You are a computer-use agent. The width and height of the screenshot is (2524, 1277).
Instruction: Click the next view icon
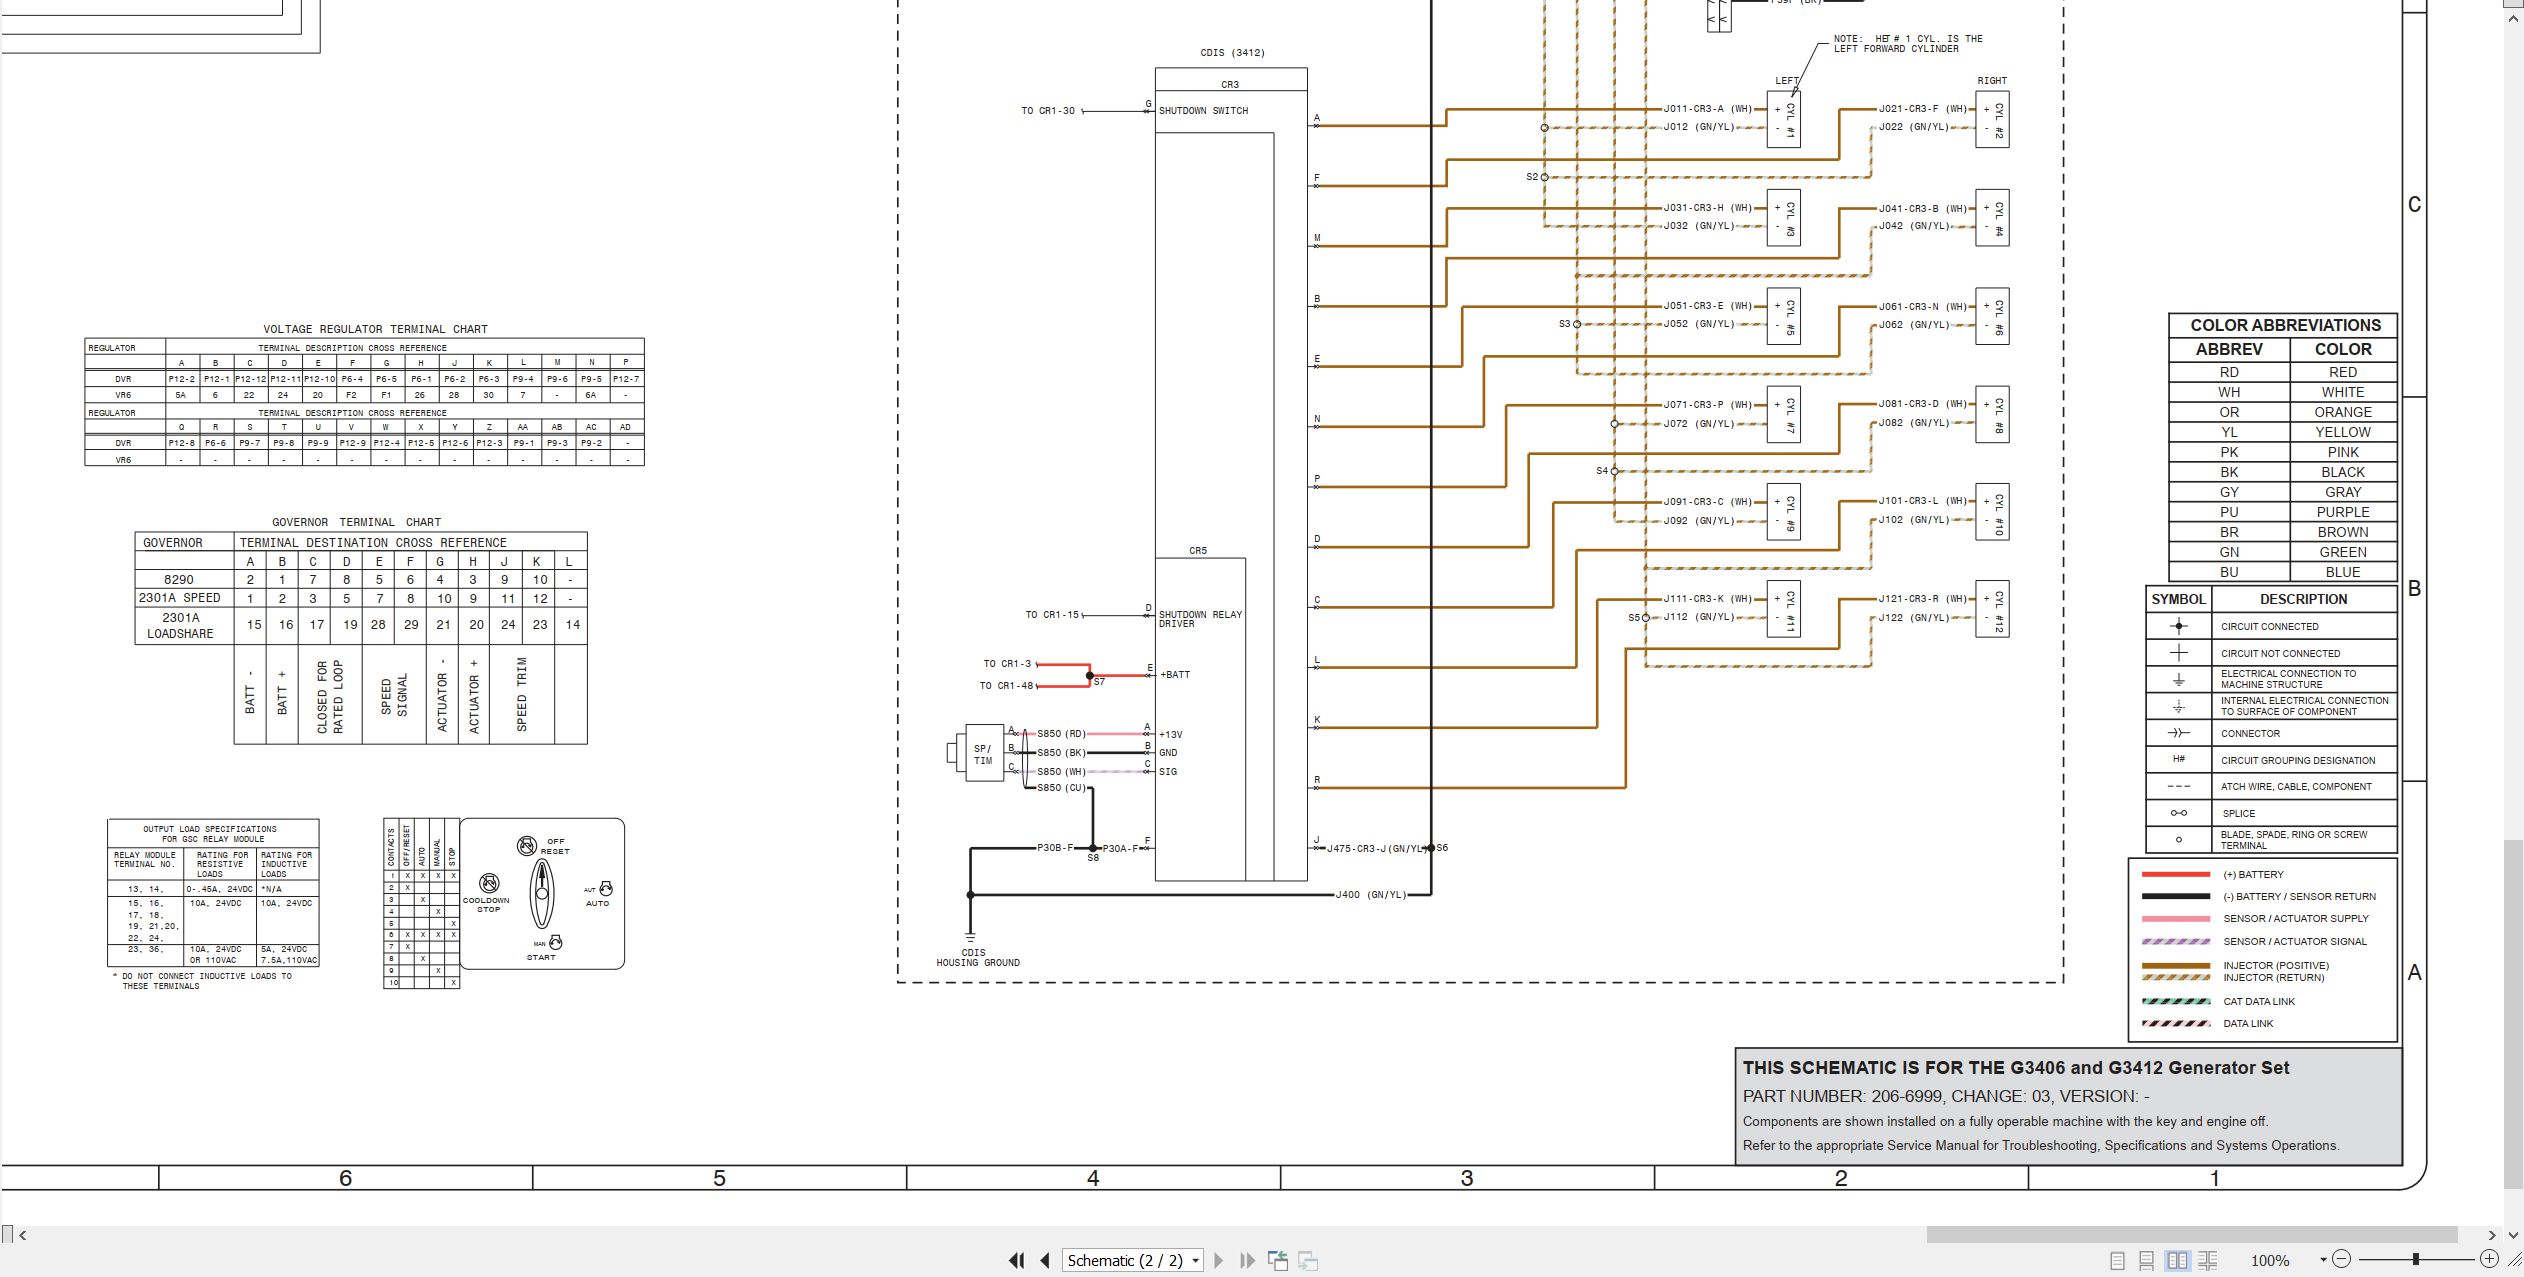click(x=1308, y=1261)
